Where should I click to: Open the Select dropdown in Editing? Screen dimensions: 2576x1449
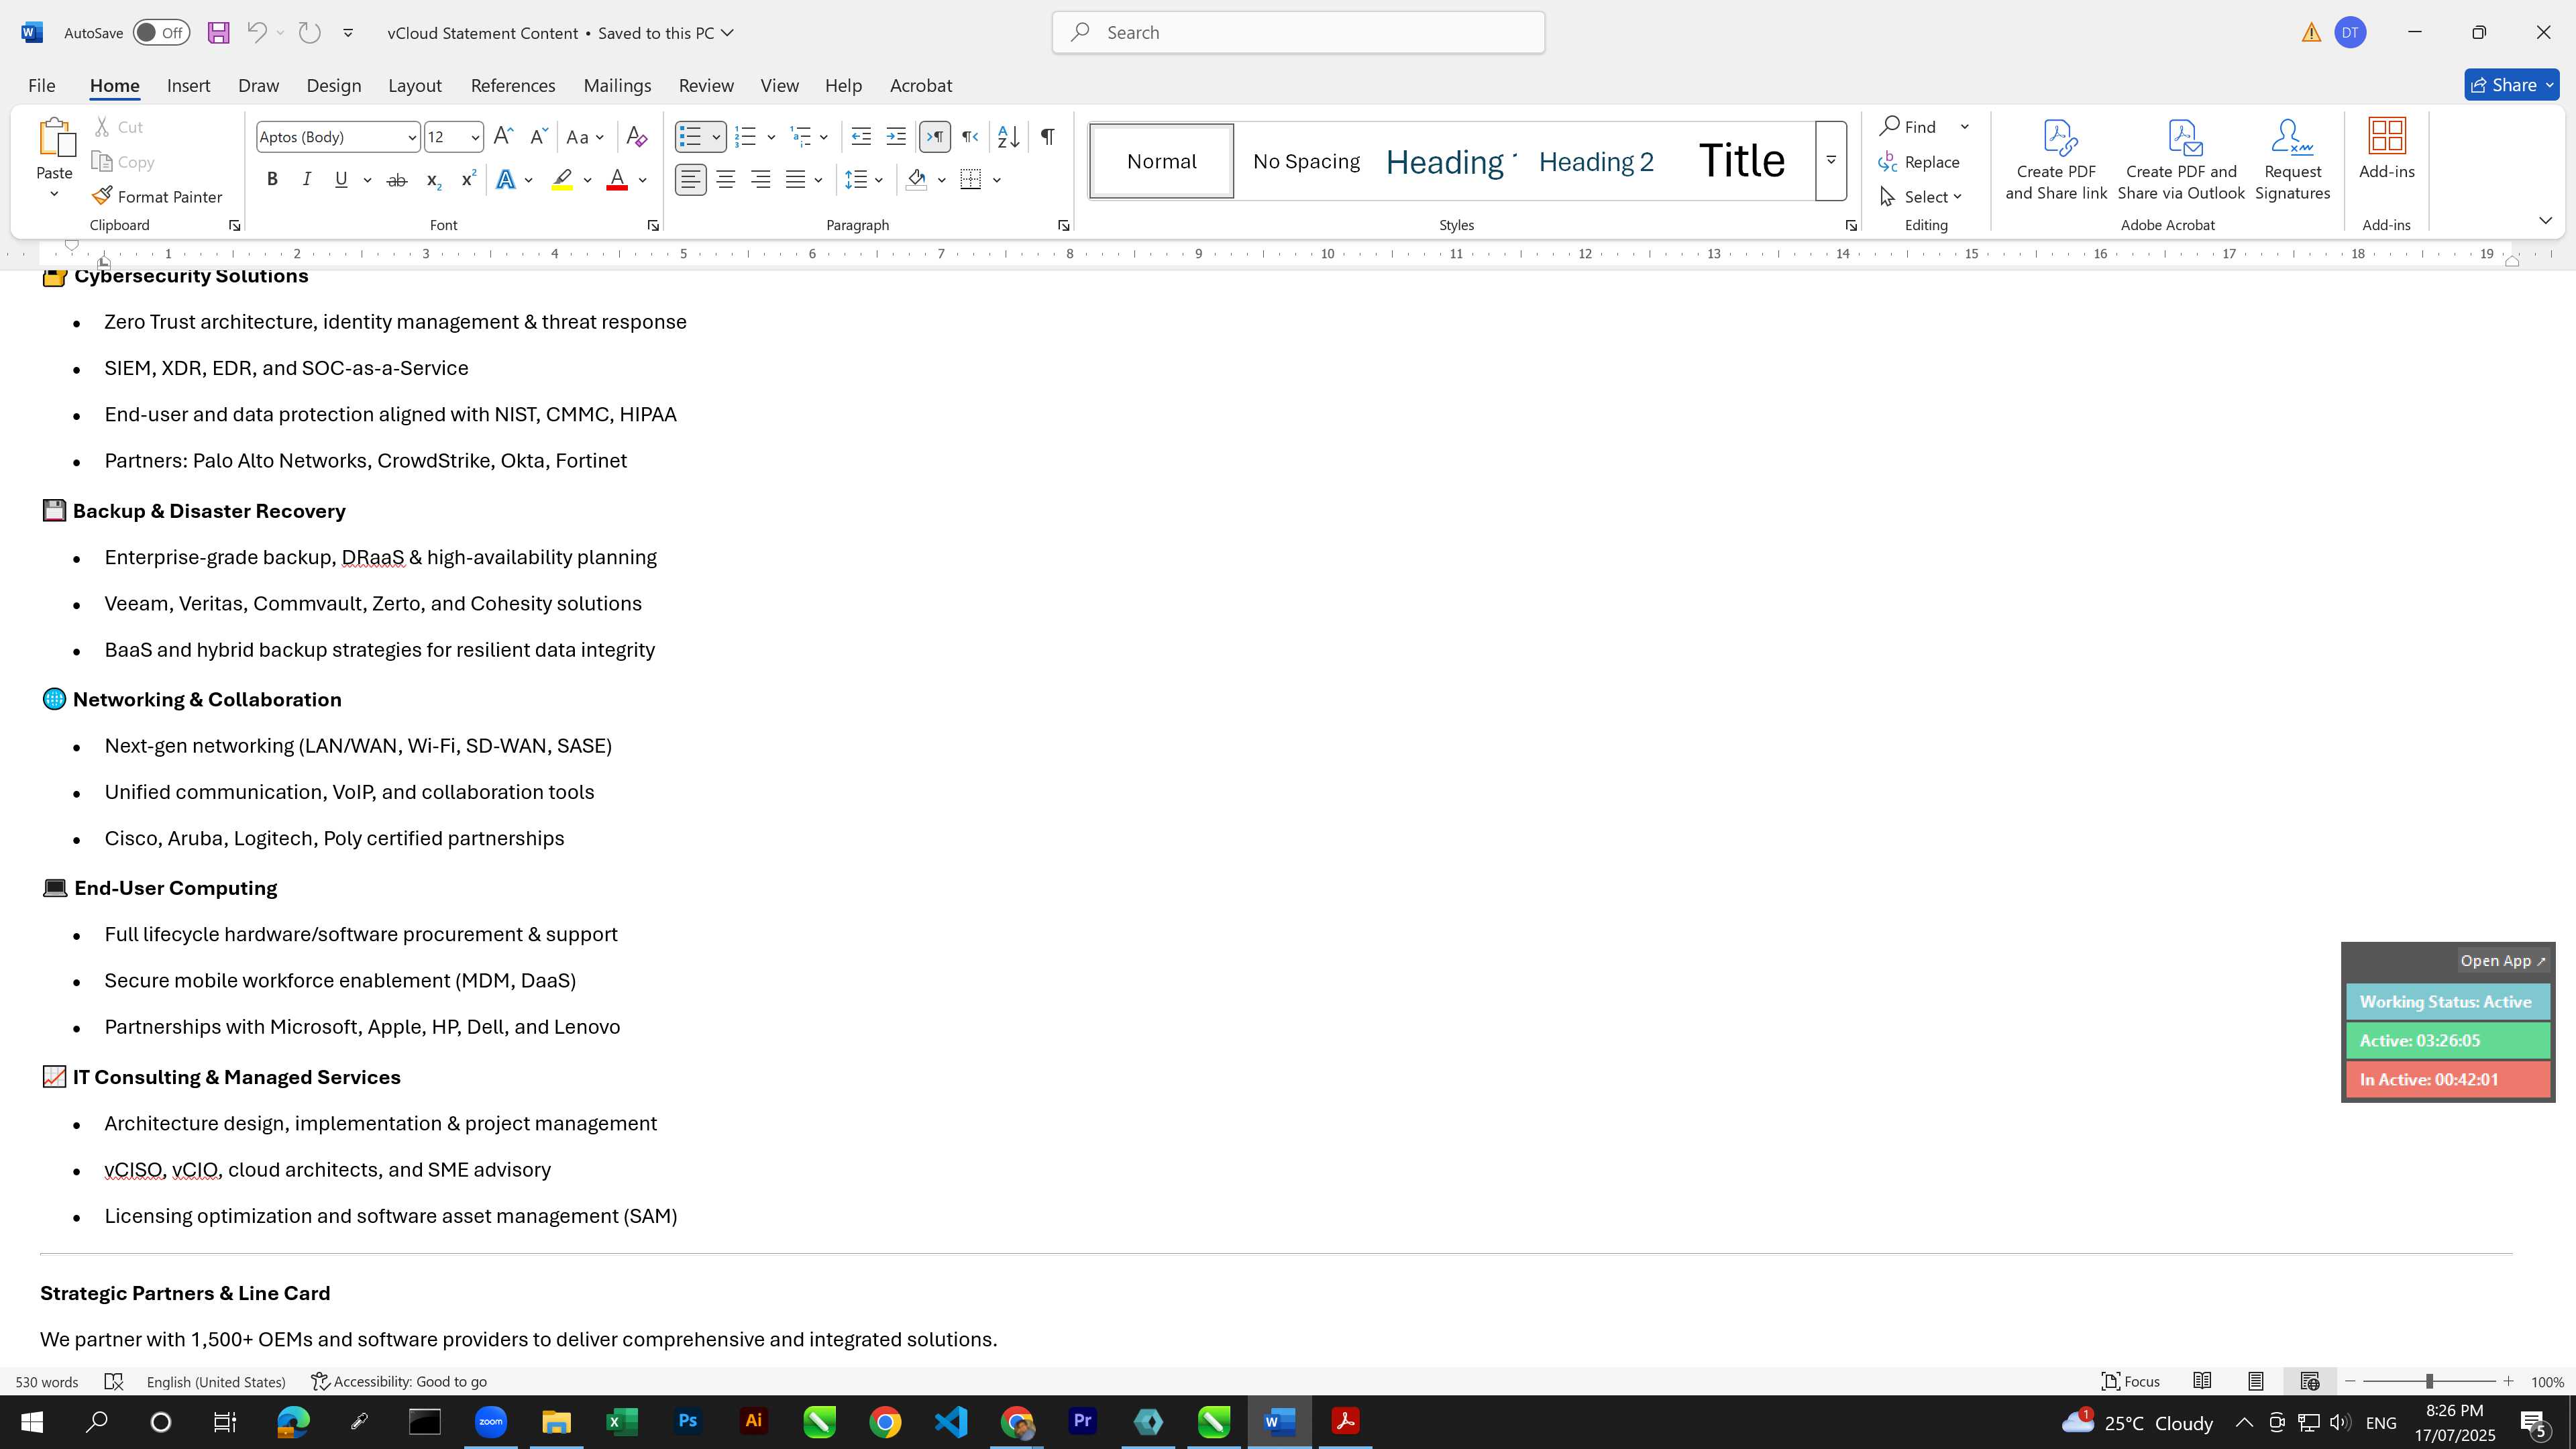pos(1921,197)
